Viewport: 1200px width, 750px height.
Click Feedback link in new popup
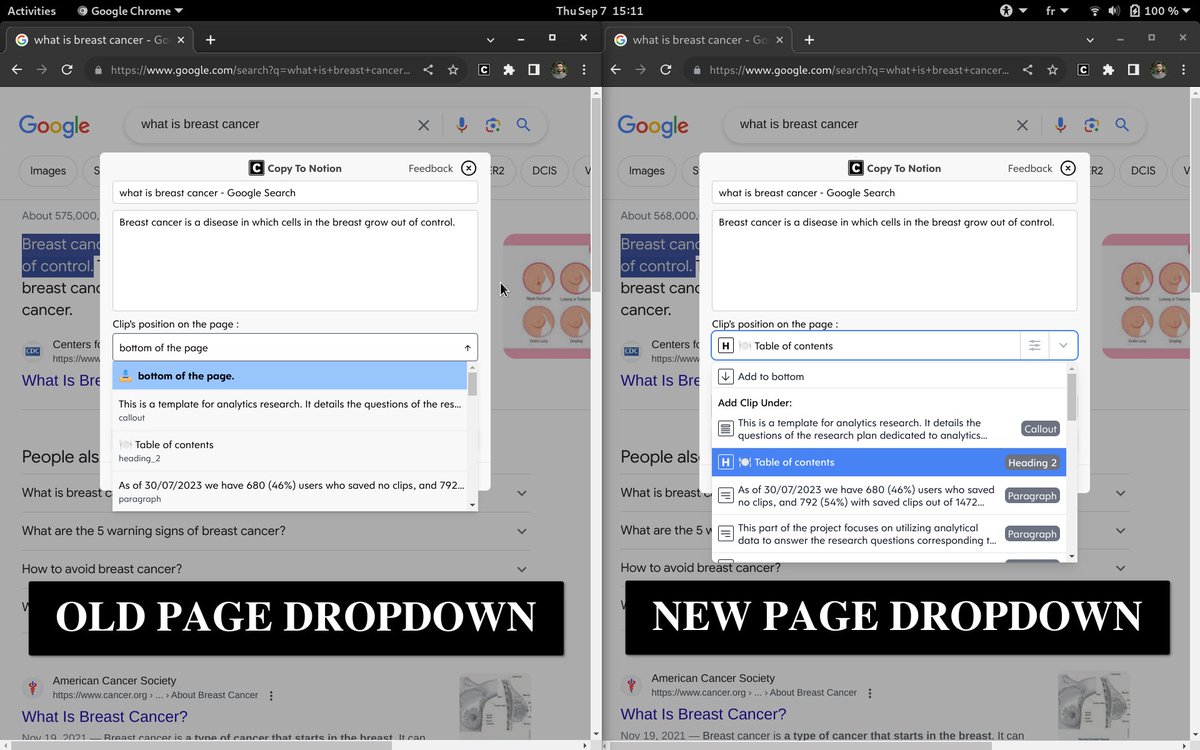(1030, 168)
